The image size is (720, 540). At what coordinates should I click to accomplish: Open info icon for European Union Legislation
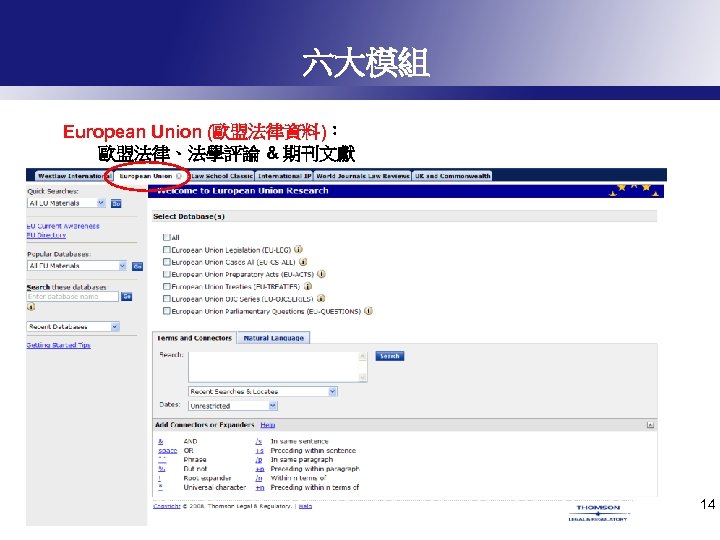[298, 250]
